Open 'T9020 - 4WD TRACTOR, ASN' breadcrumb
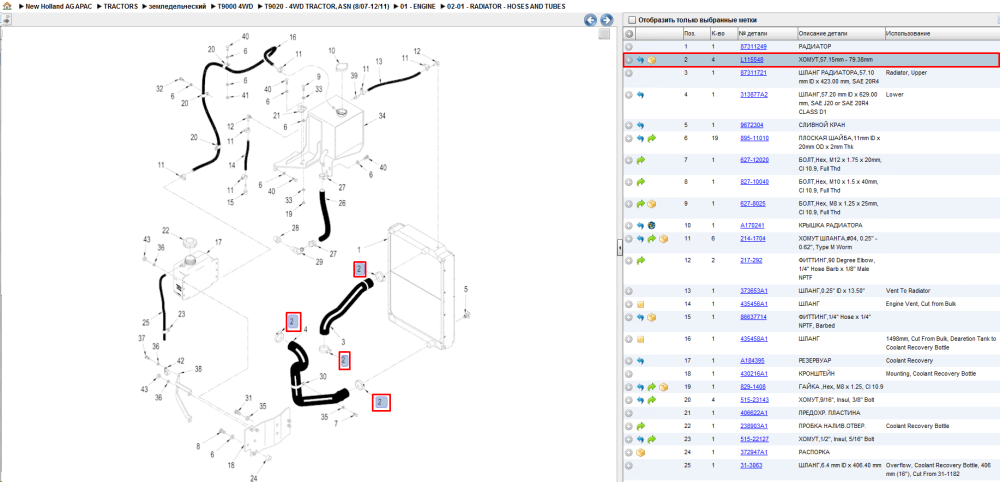 [327, 6]
